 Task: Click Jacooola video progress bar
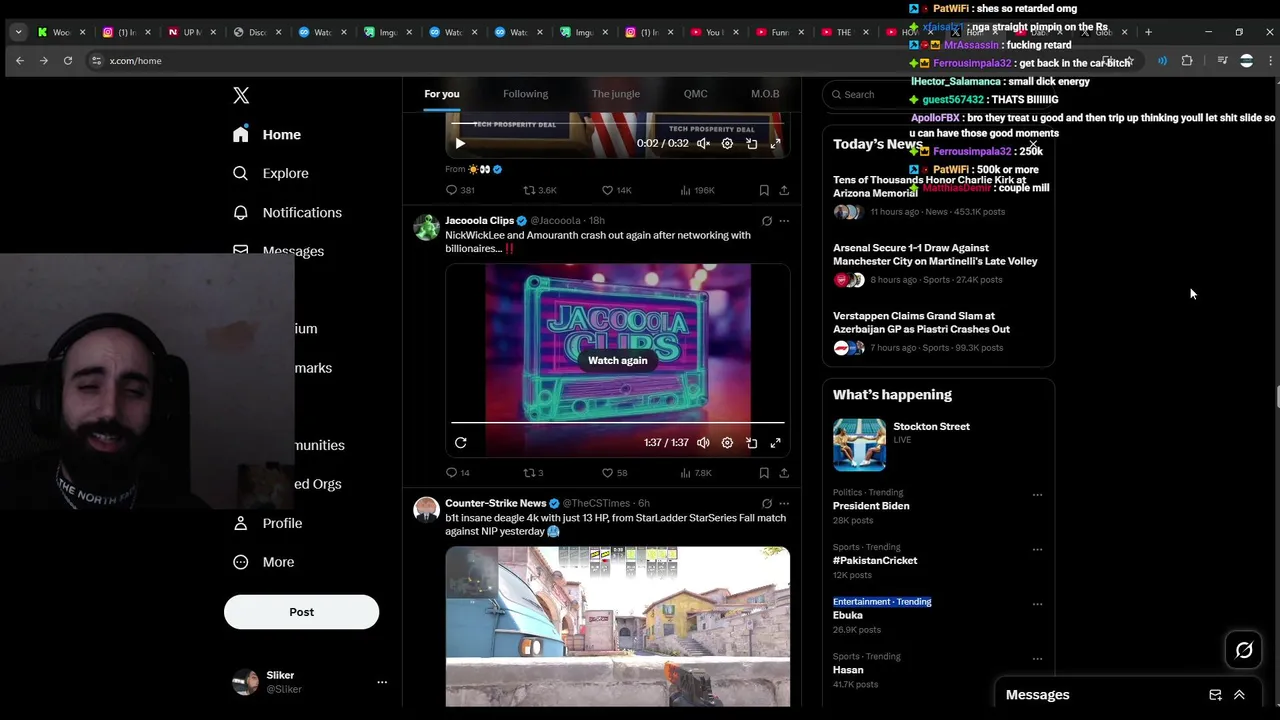click(x=617, y=423)
